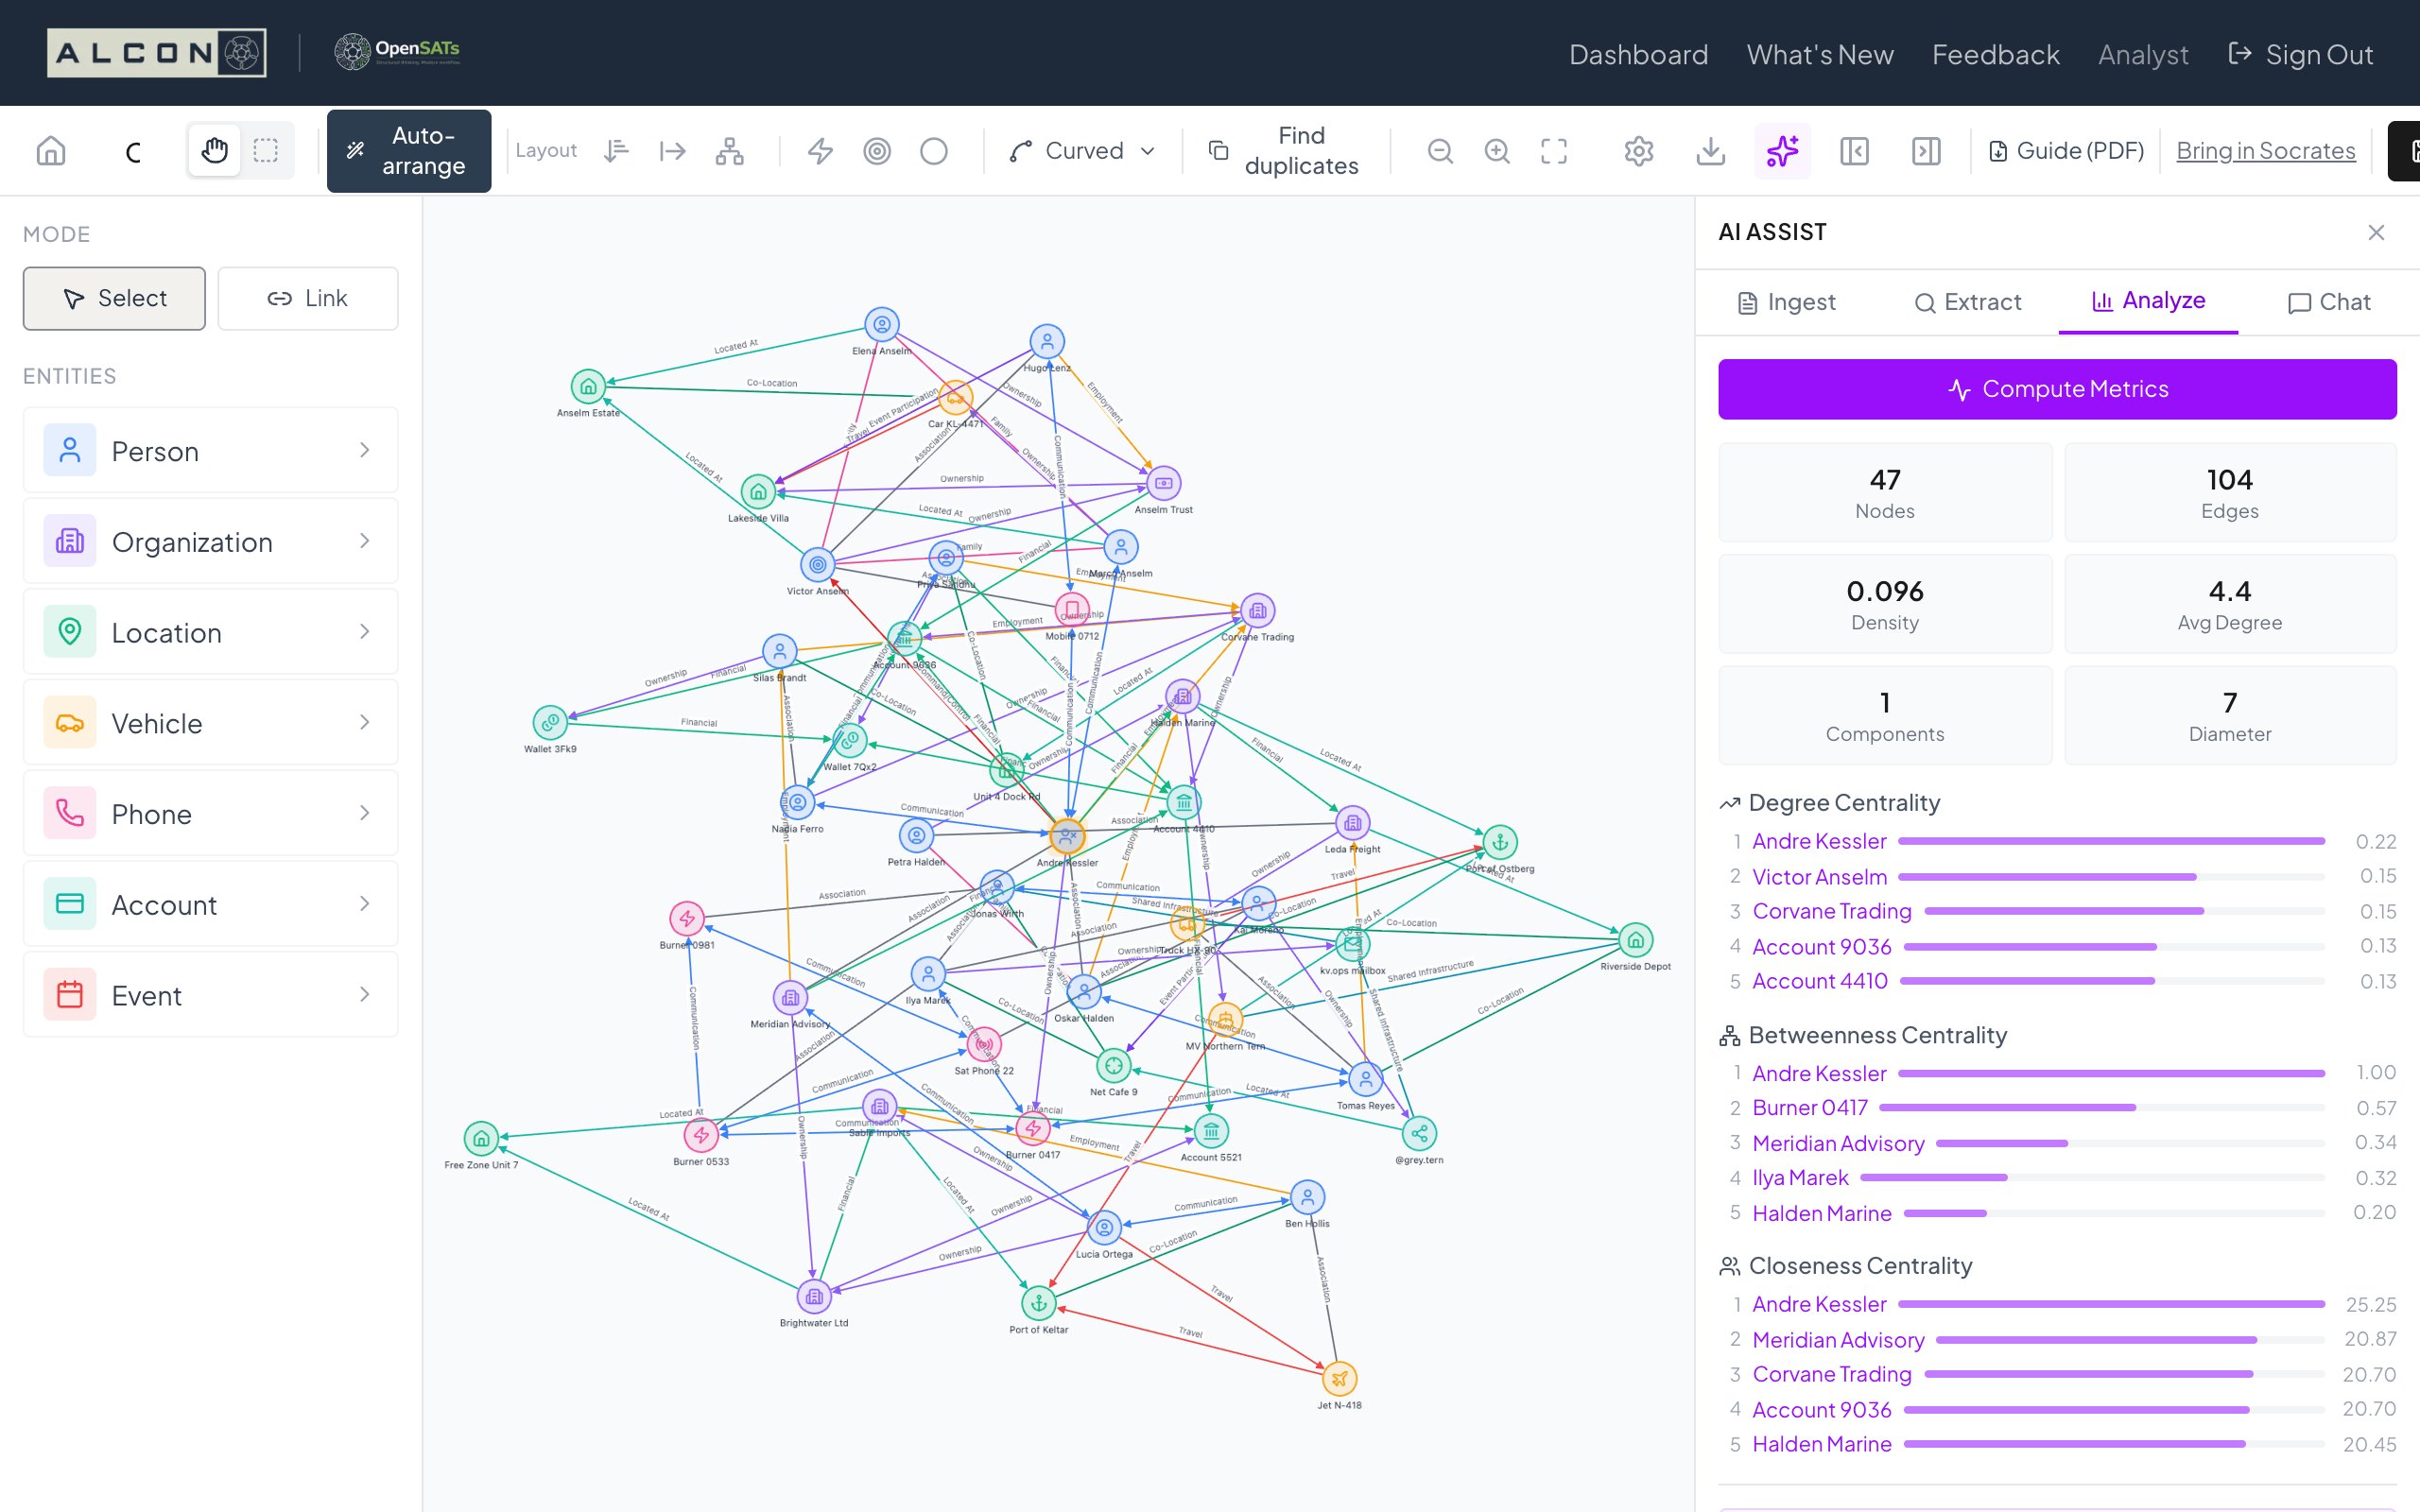This screenshot has width=2420, height=1512.
Task: Switch to Select mode
Action: (114, 298)
